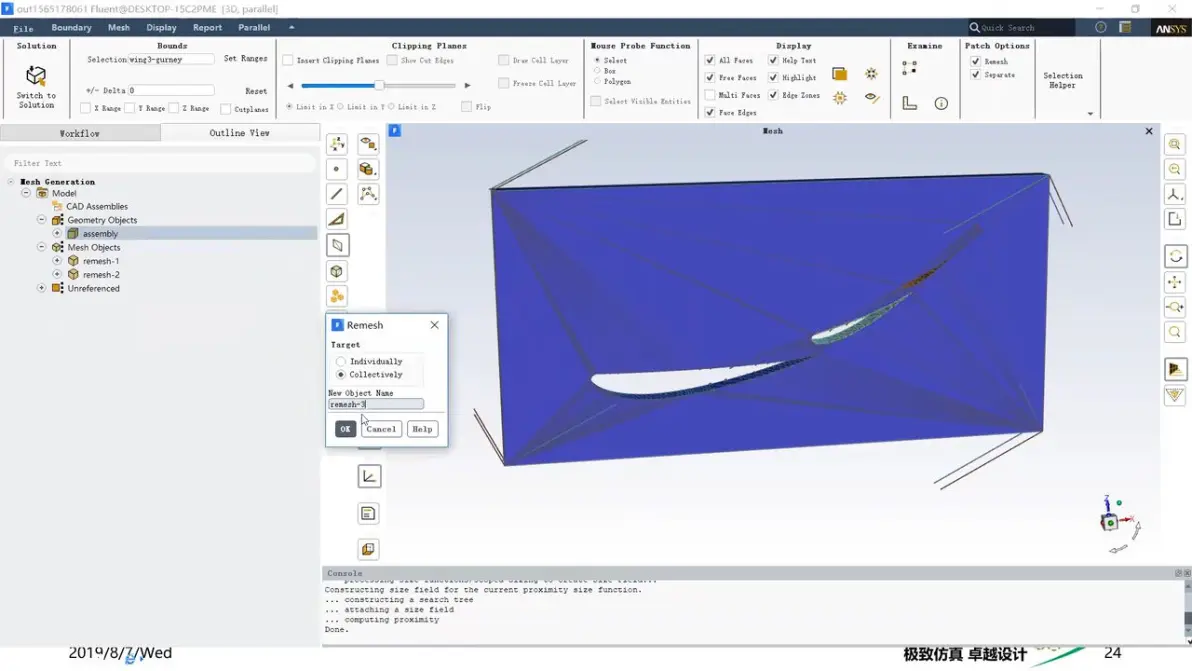This screenshot has height=671, width=1192.
Task: Click the overlapping windows icon at toolbar bottom
Action: 369,549
